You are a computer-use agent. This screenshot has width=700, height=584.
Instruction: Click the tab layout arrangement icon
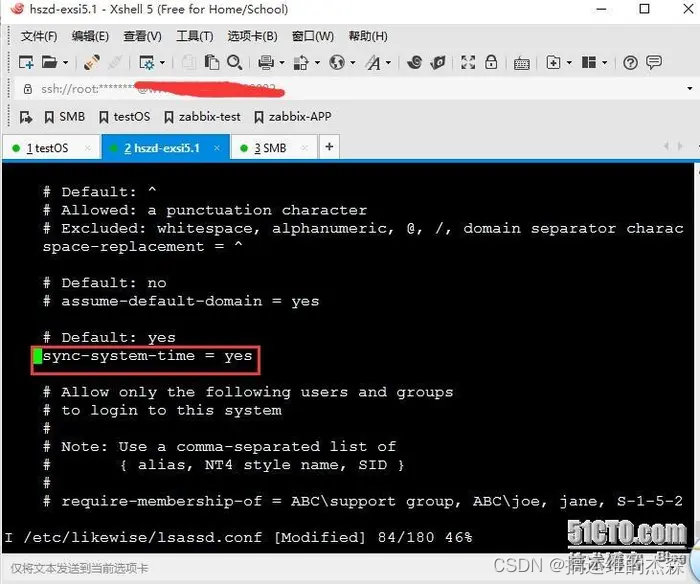coord(589,62)
